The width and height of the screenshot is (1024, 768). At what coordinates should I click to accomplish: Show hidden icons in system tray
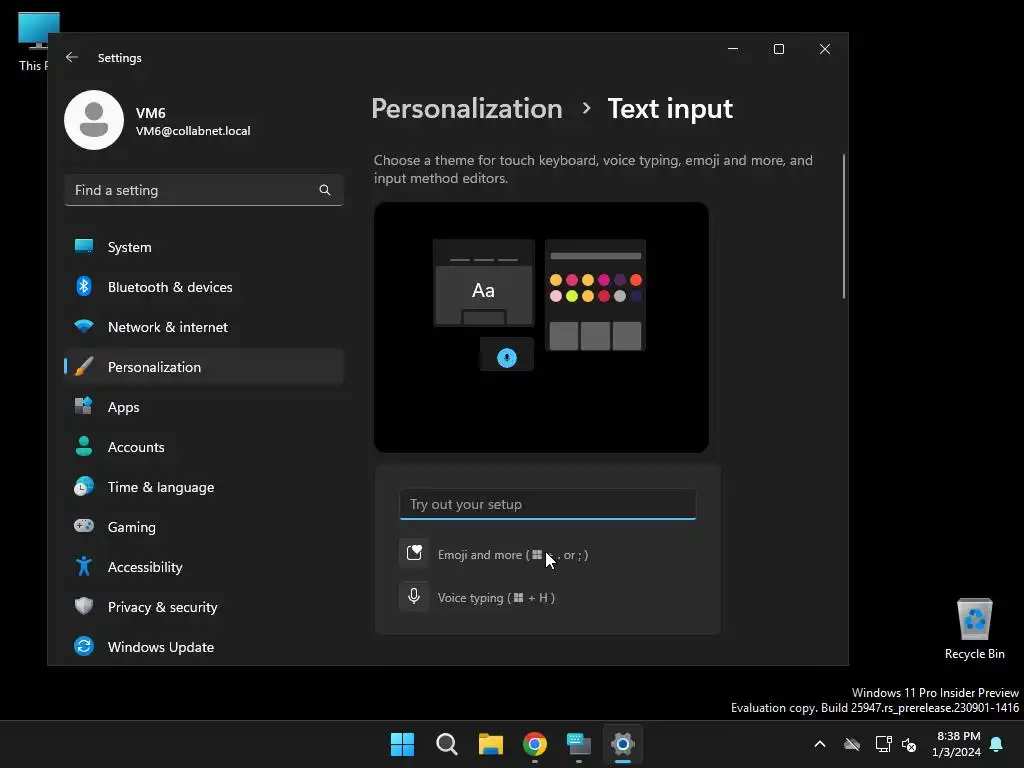point(820,744)
